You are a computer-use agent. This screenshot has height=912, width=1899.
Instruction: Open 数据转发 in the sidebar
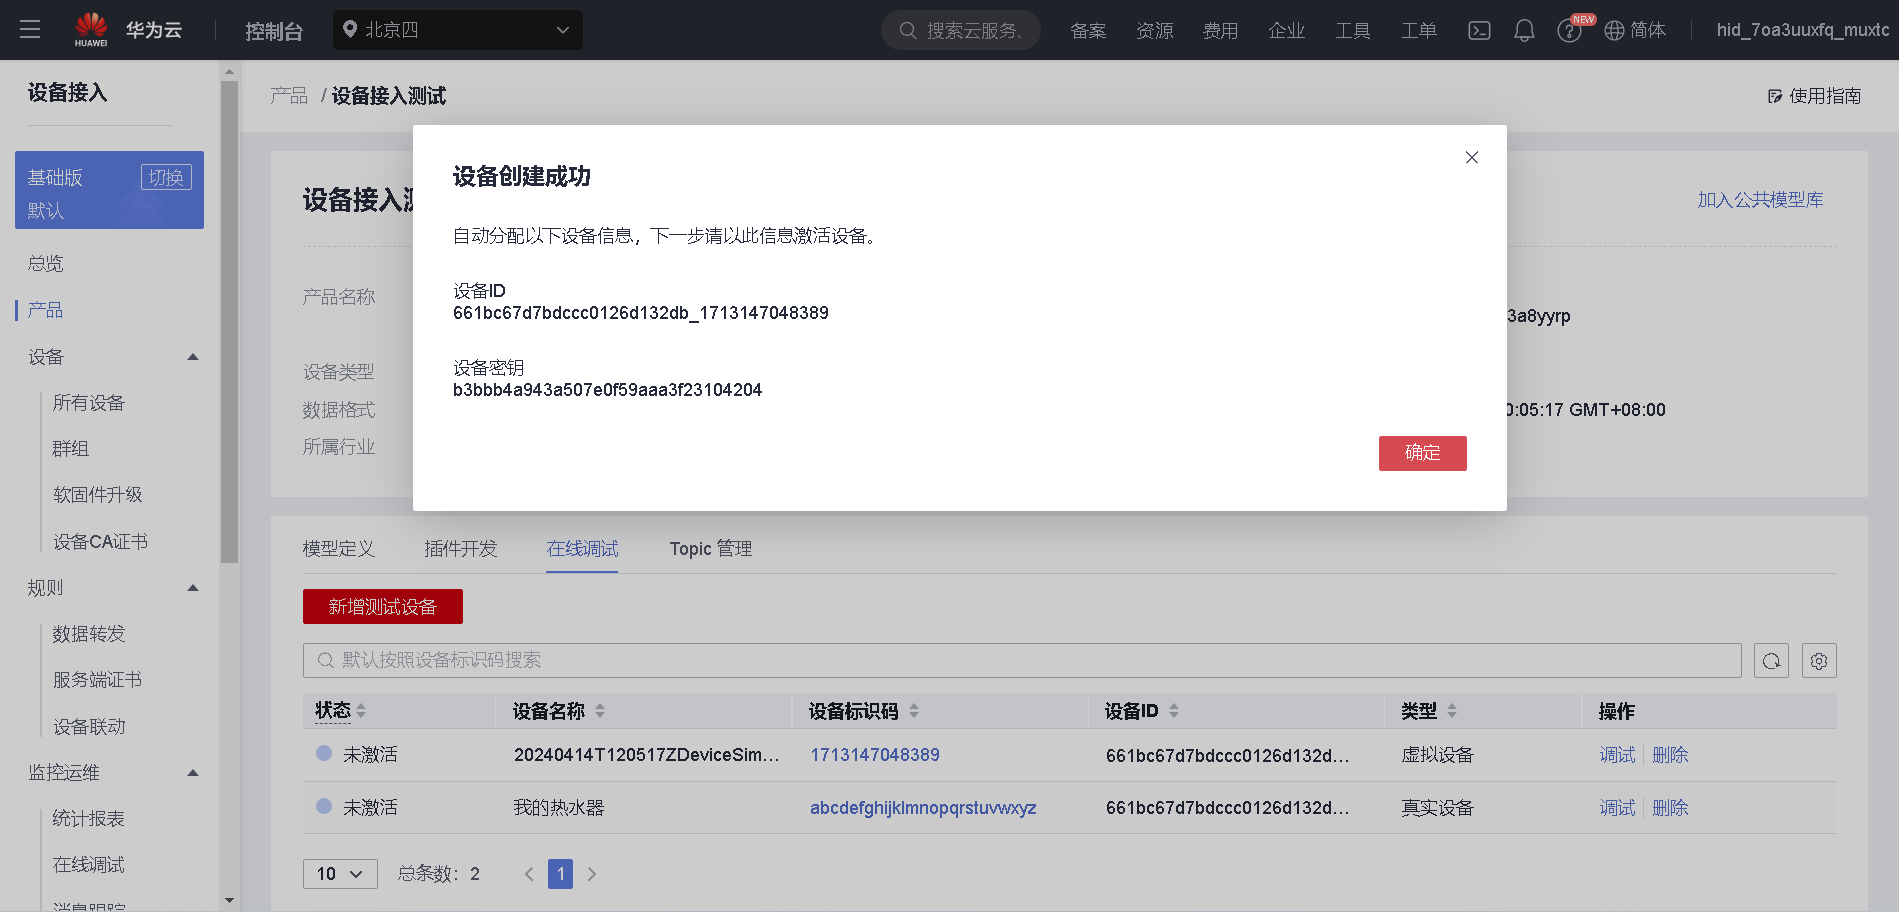[x=89, y=634]
